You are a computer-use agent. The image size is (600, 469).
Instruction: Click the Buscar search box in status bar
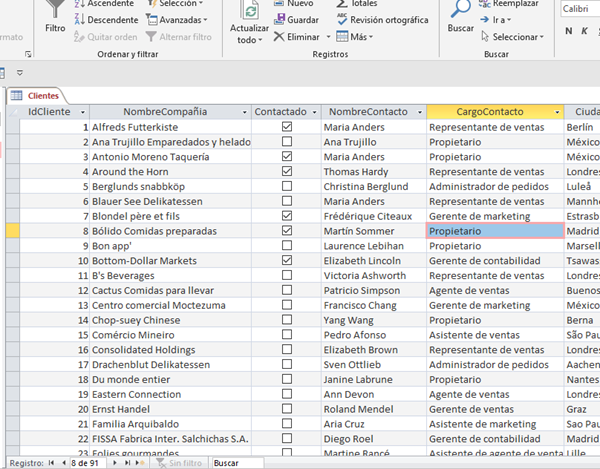[236, 463]
